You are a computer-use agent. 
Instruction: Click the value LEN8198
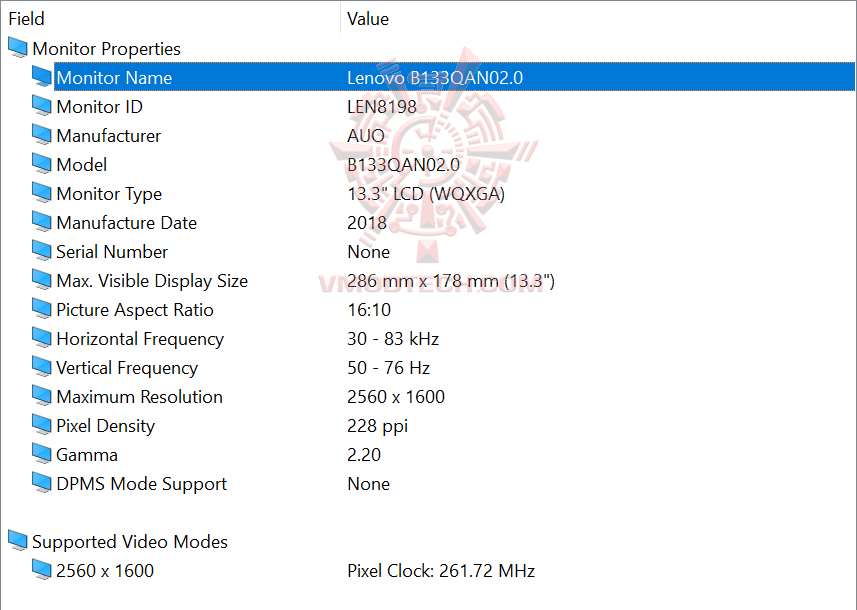click(x=382, y=107)
